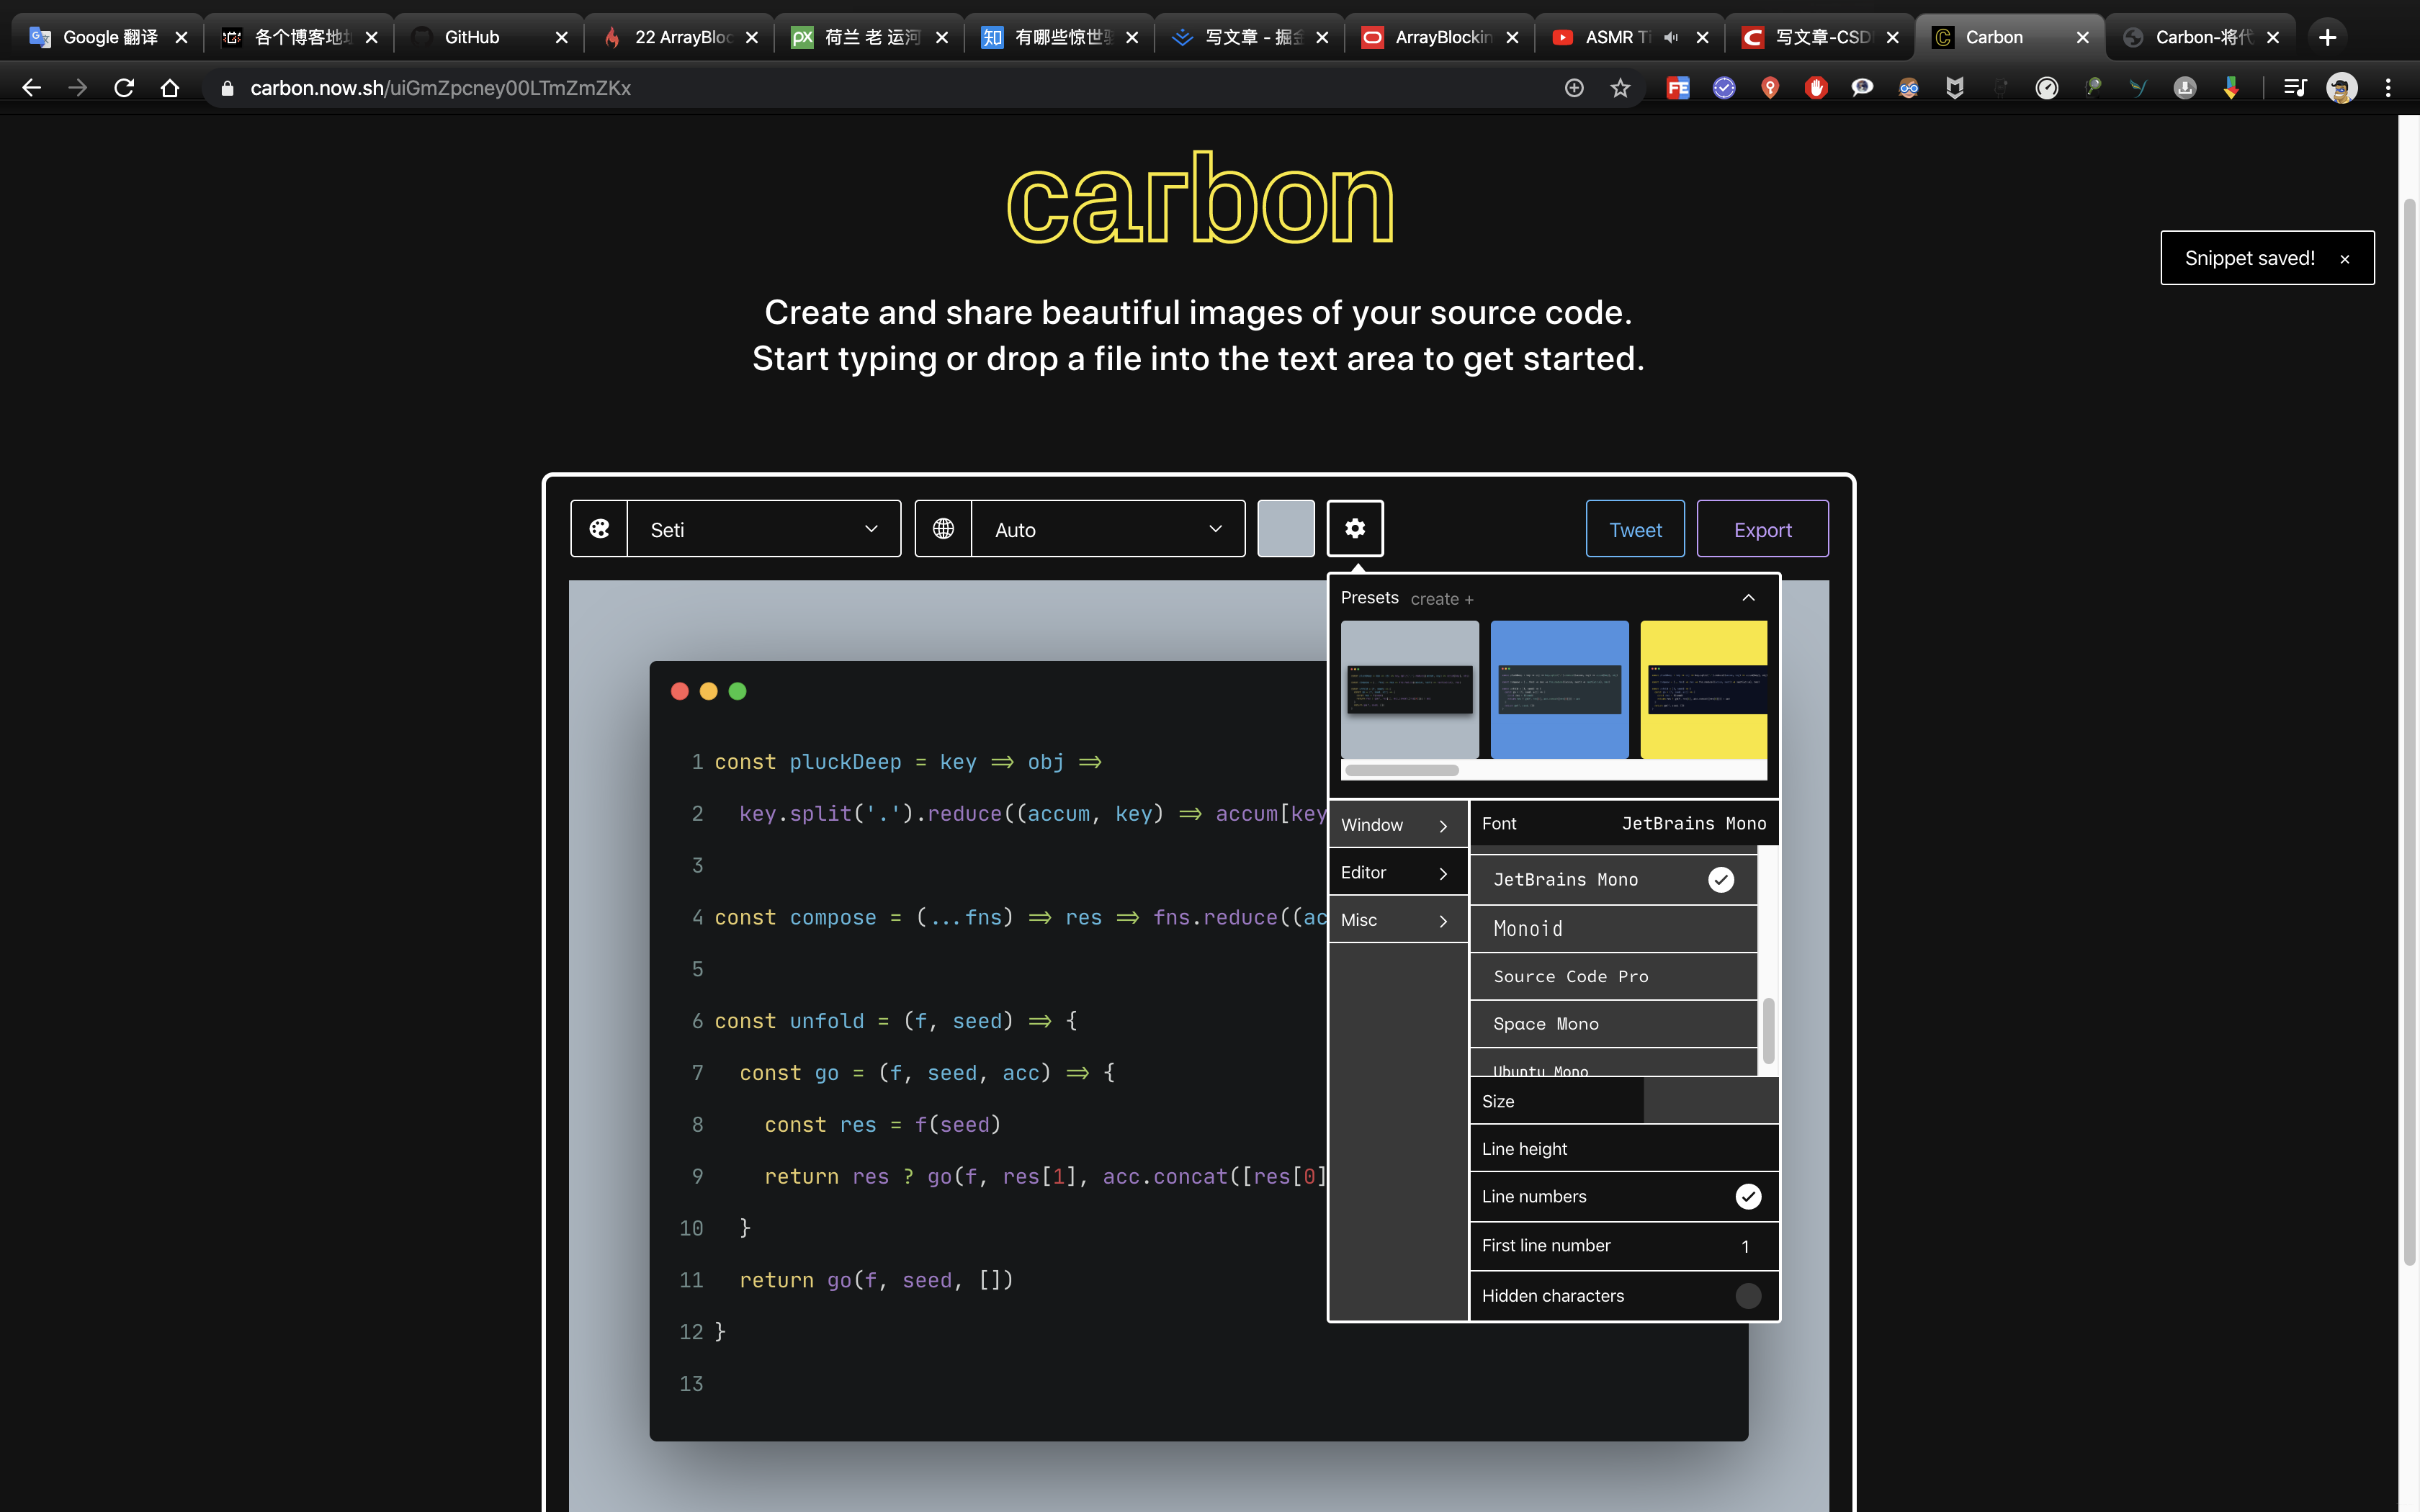
Task: Dismiss the Snippet saved notification
Action: pos(2344,259)
